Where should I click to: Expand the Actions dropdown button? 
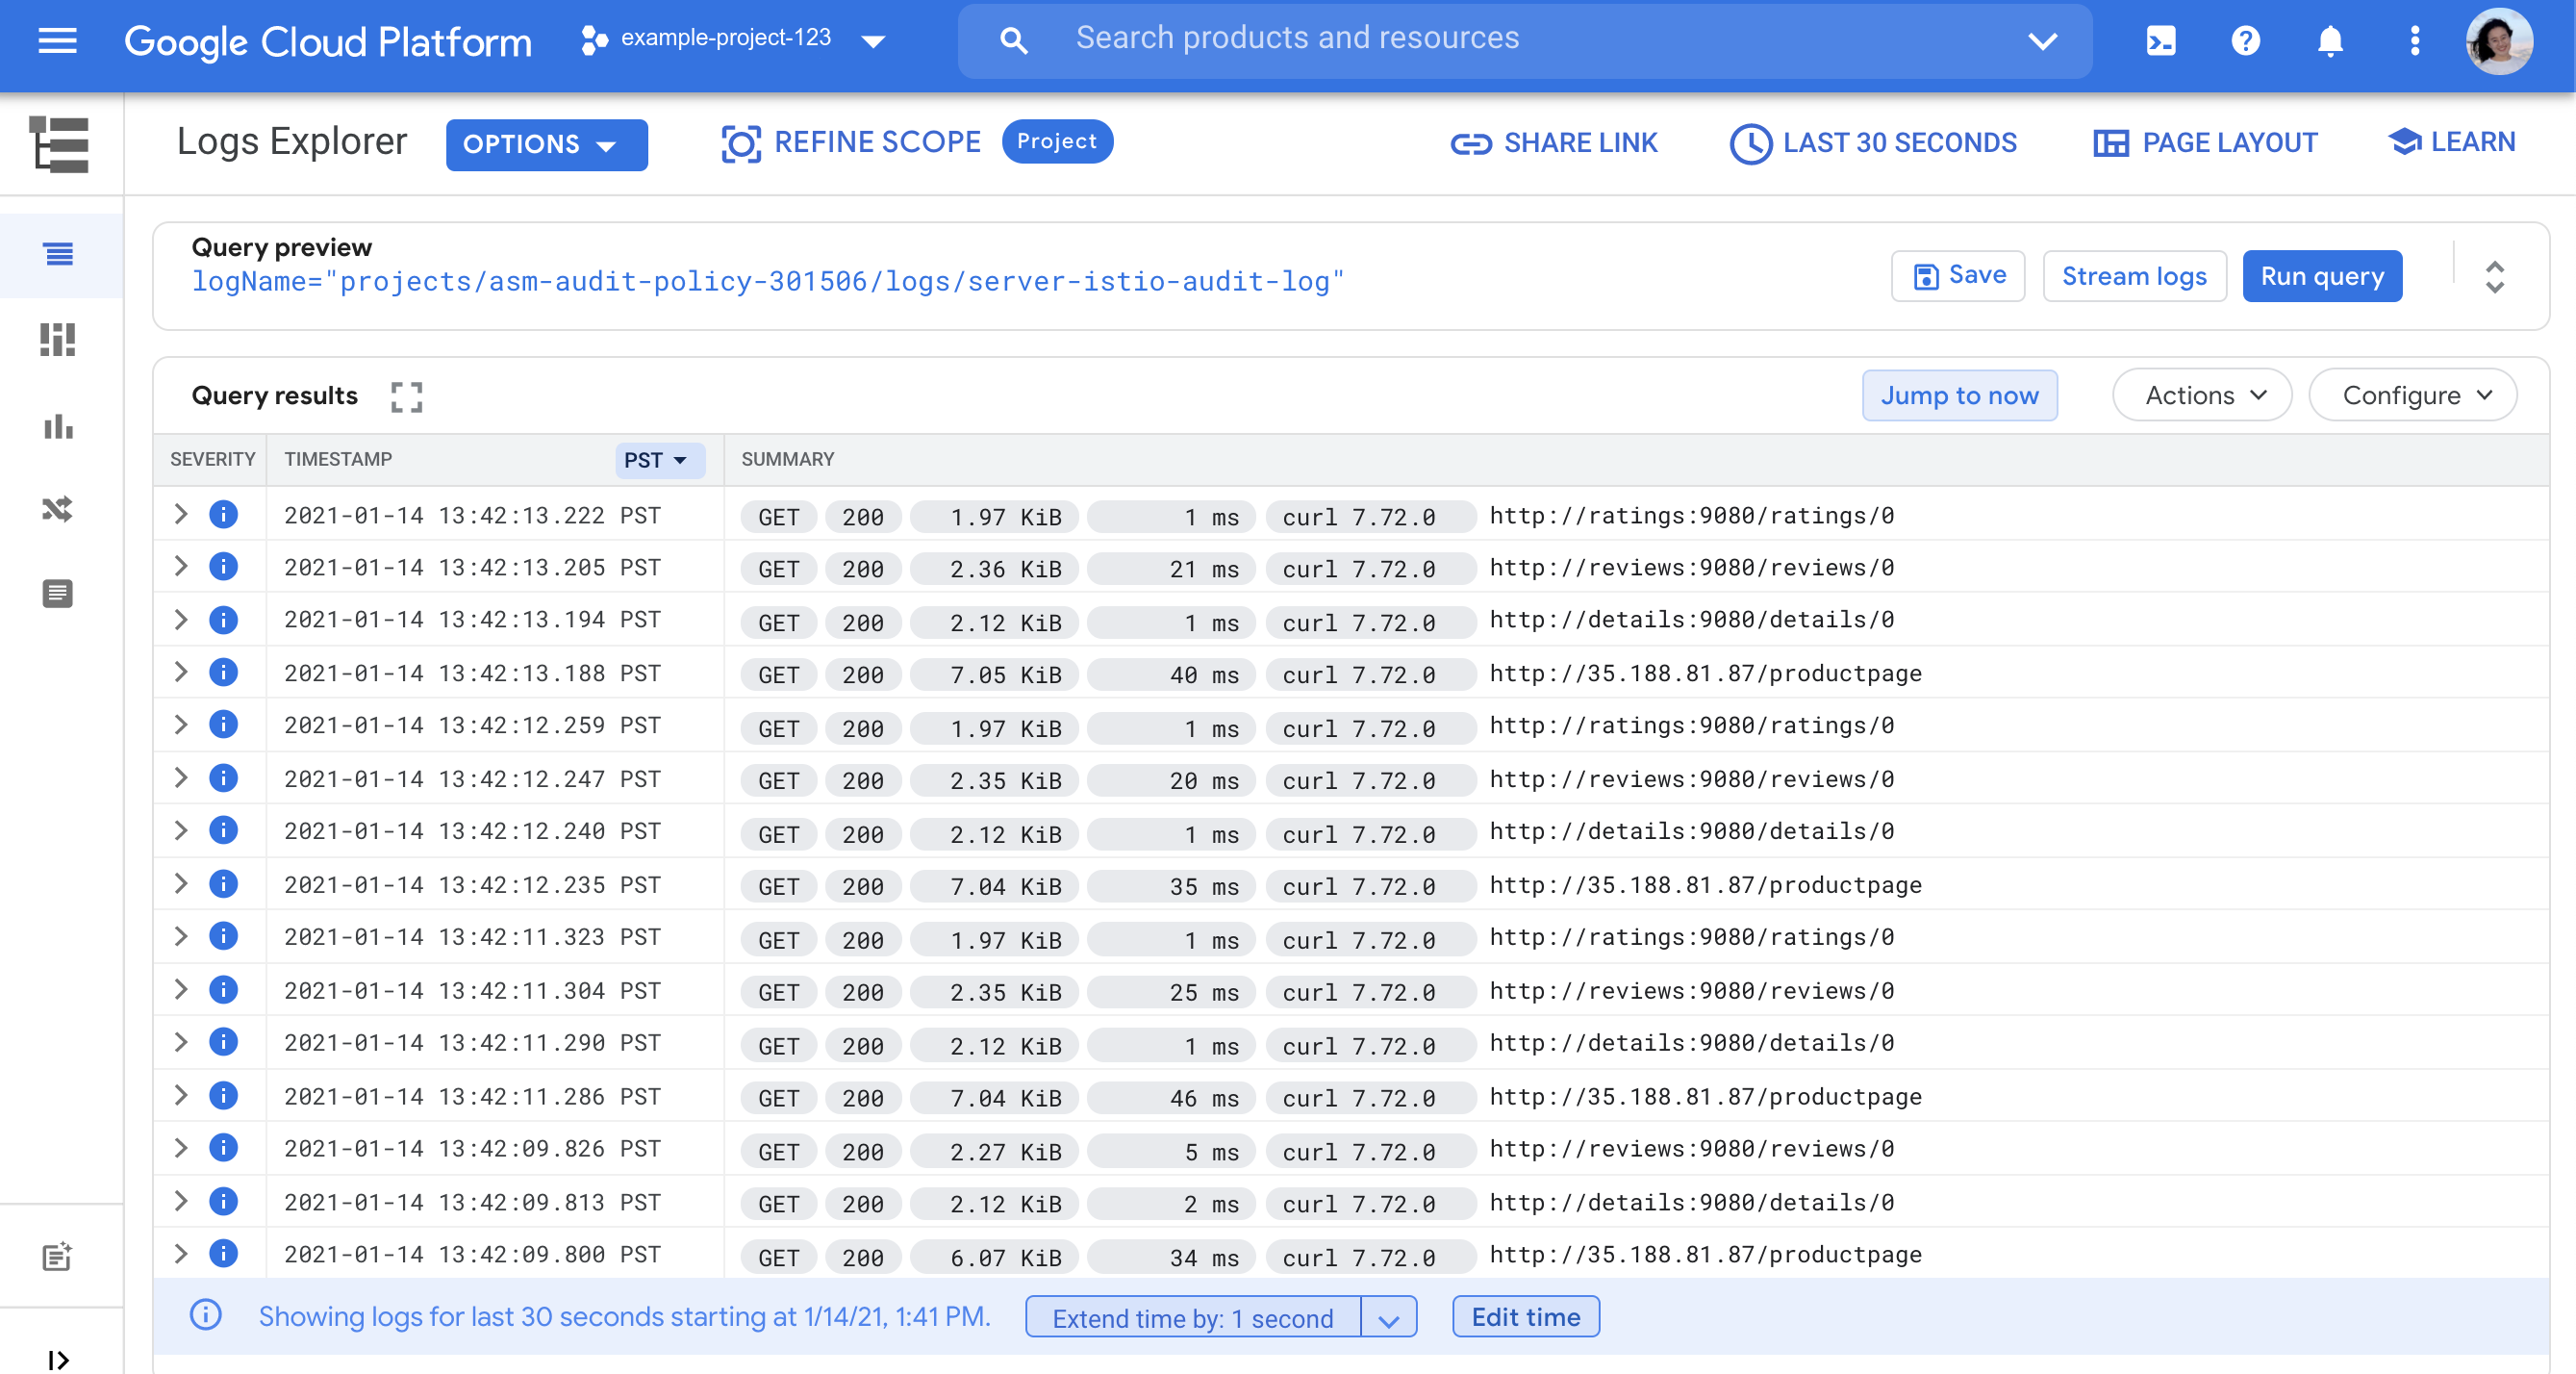pos(2205,394)
